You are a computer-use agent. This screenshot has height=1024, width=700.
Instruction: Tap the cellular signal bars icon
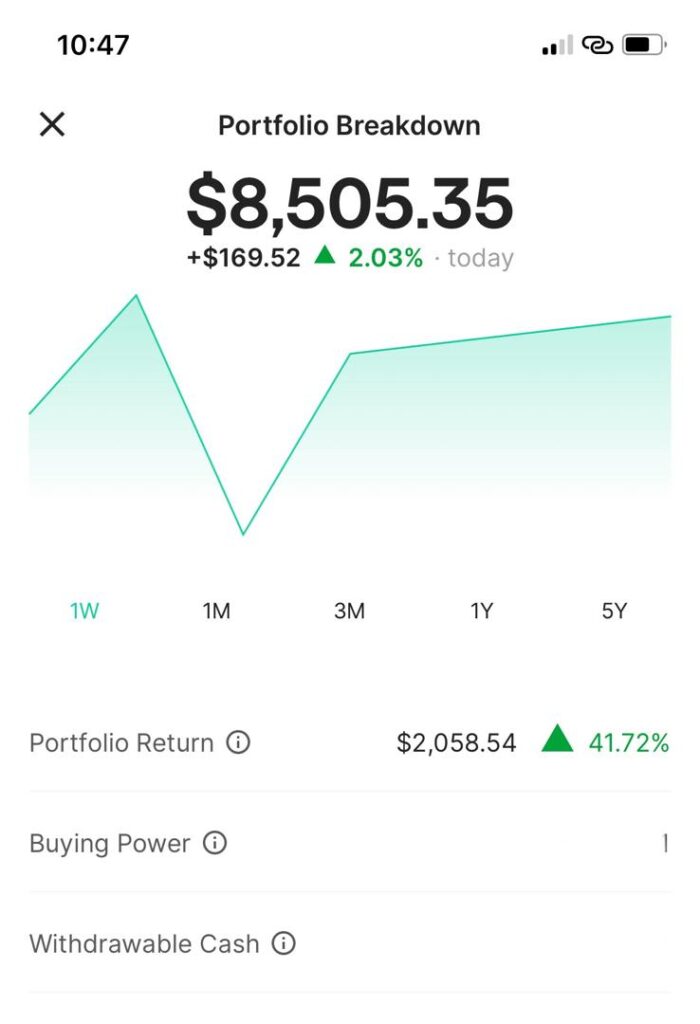(557, 46)
